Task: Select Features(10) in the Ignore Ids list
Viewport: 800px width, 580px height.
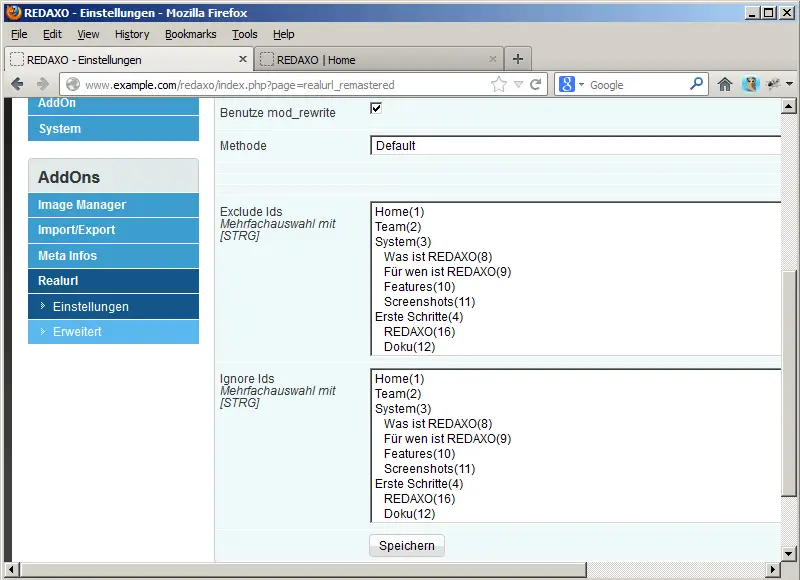Action: (x=576, y=454)
